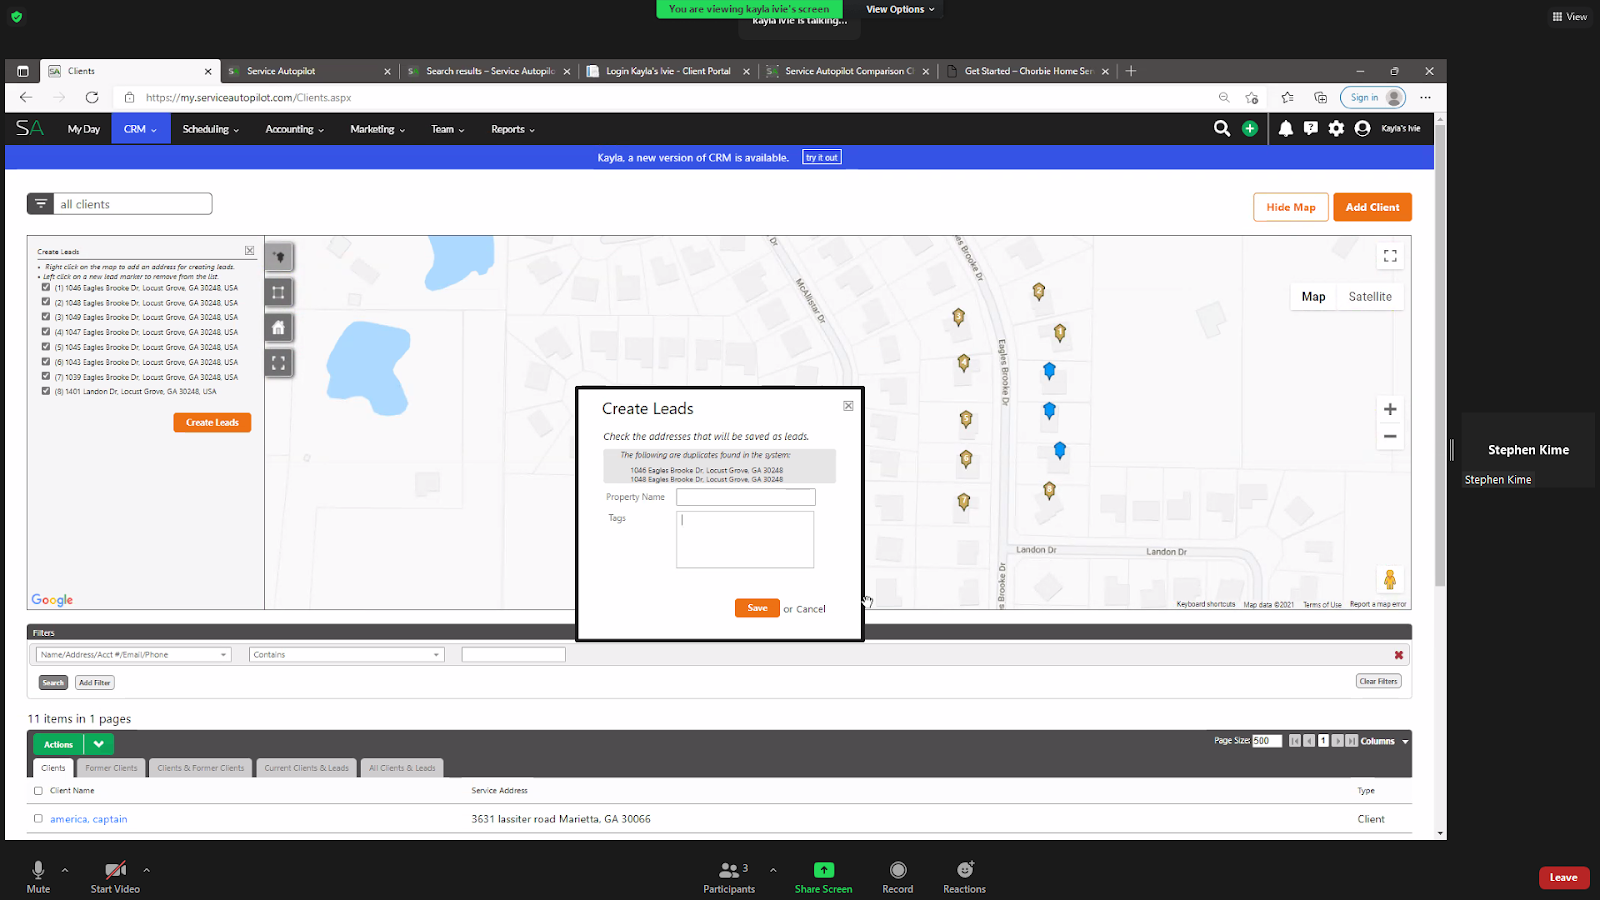Open the Columns dropdown
1600x900 pixels.
(1384, 741)
